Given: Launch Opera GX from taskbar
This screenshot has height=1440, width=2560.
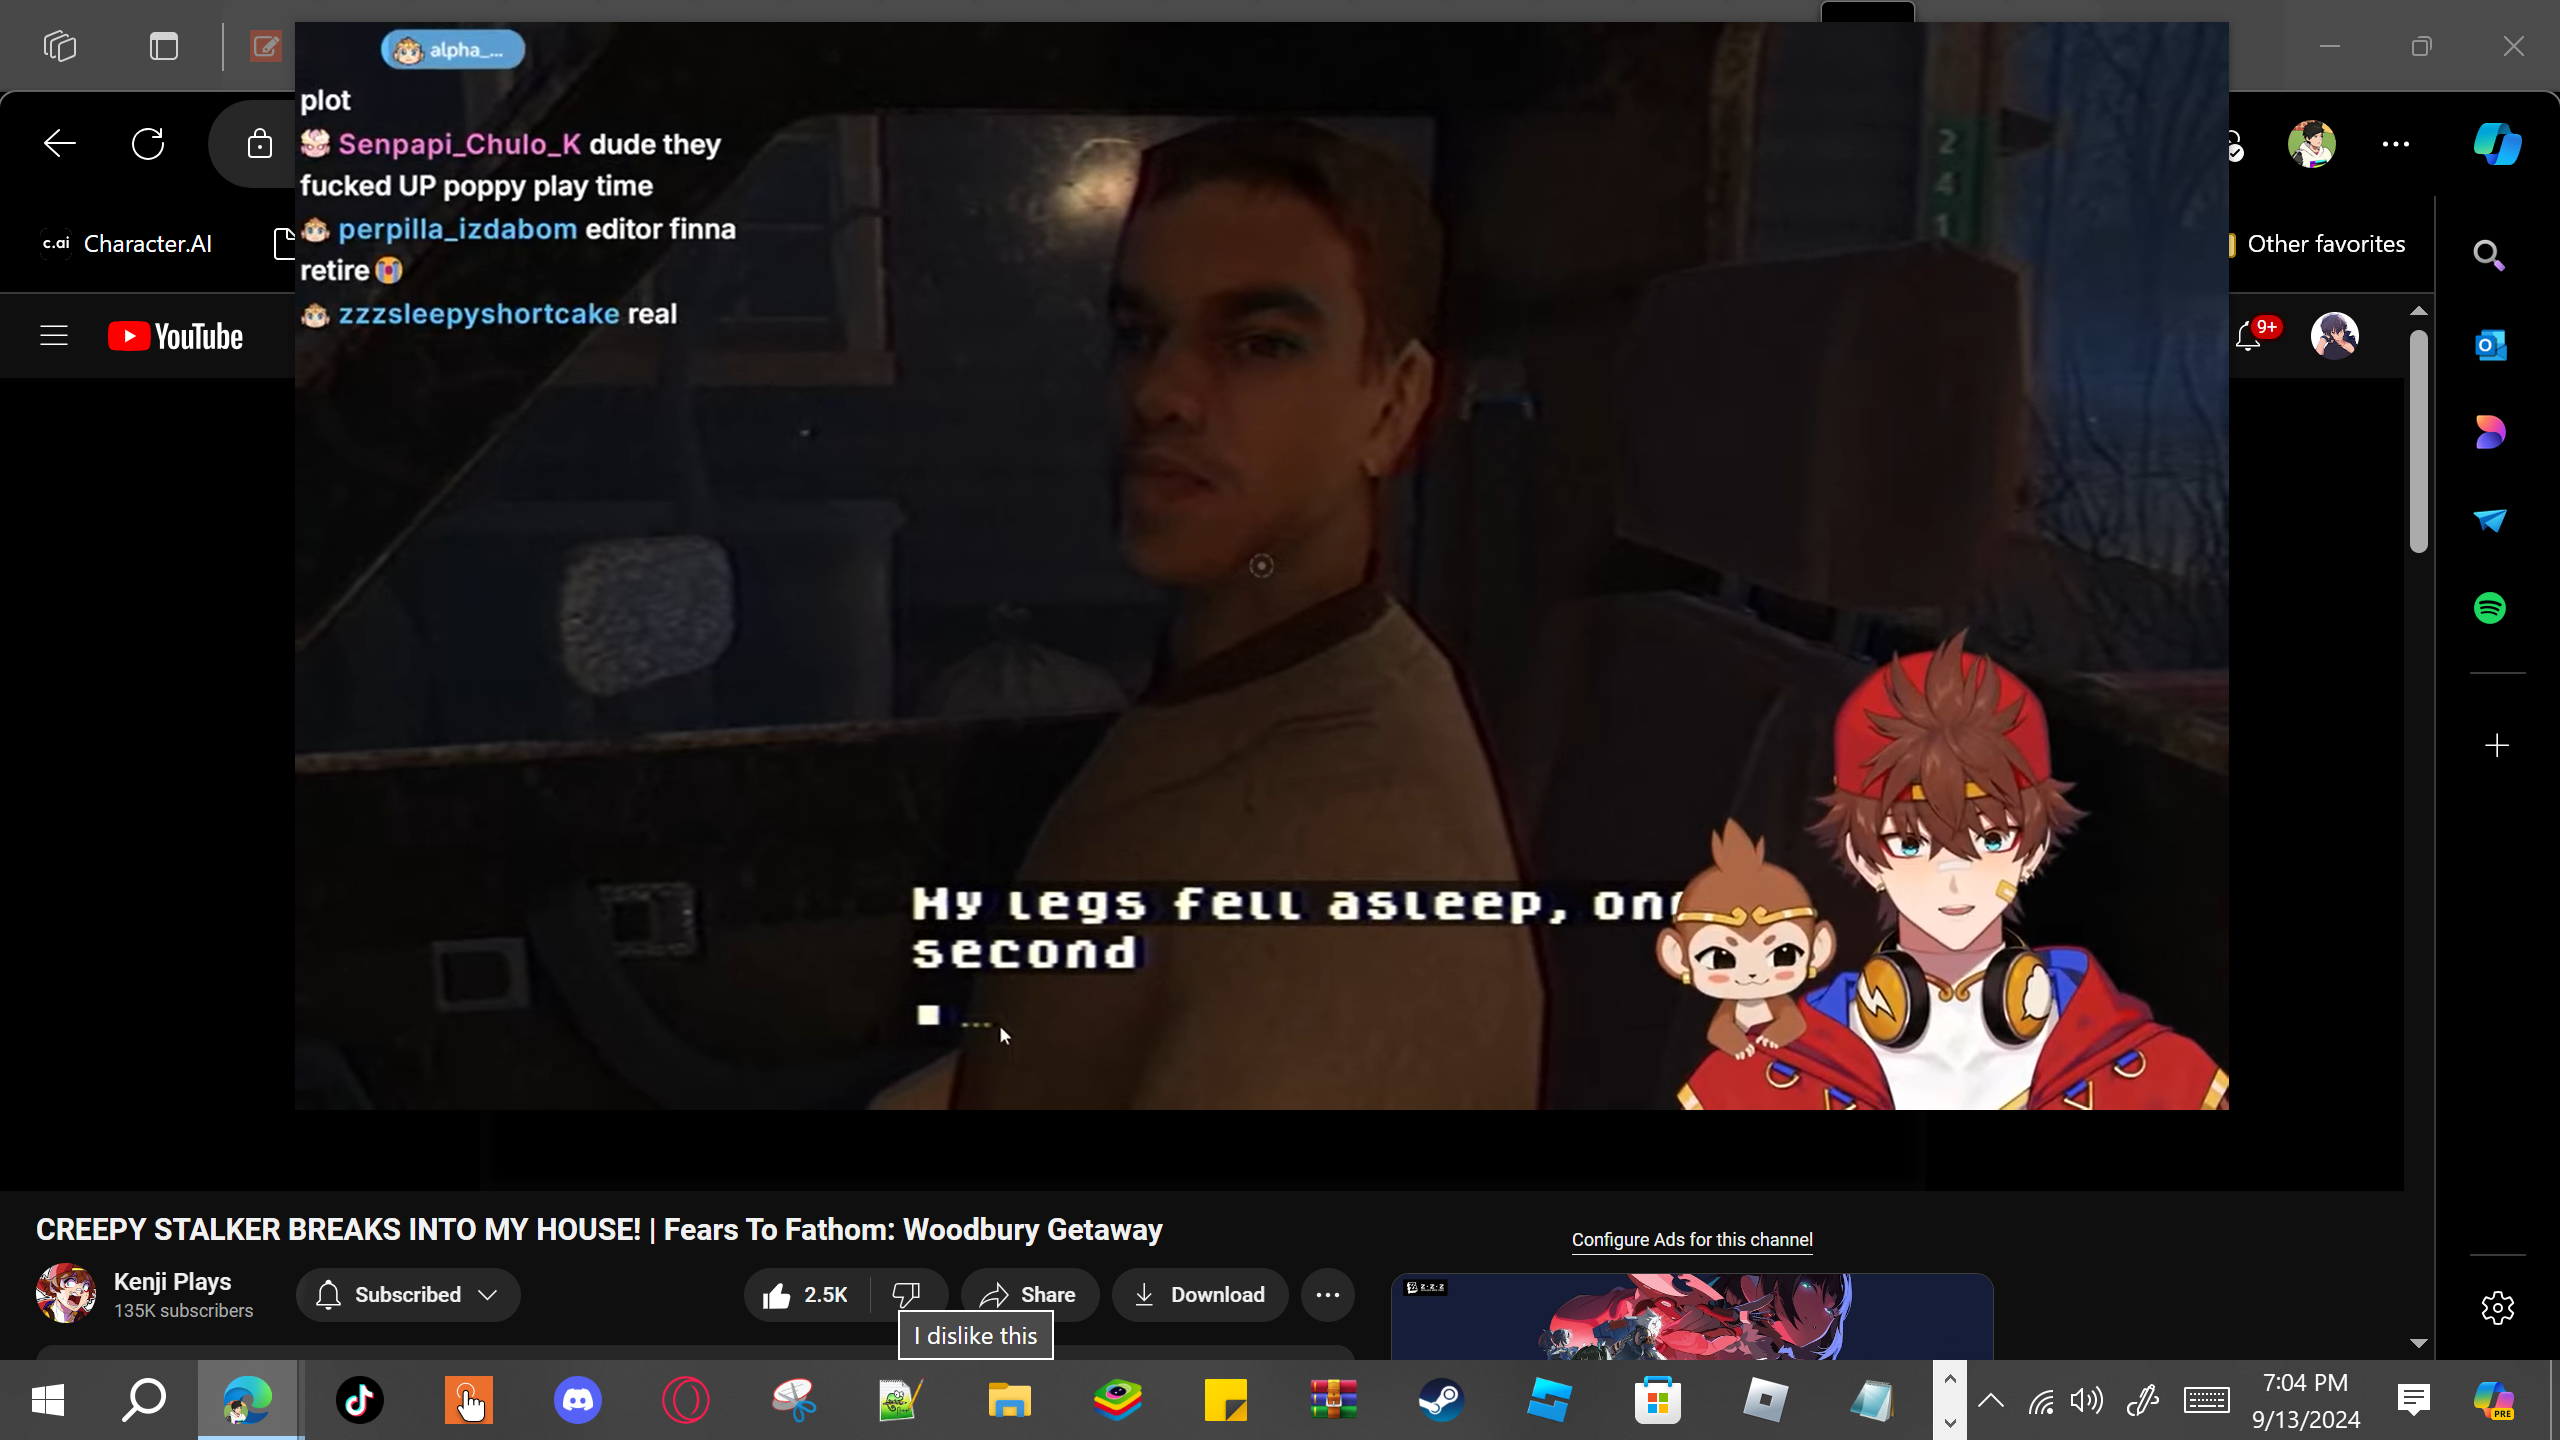Looking at the screenshot, I should [686, 1399].
